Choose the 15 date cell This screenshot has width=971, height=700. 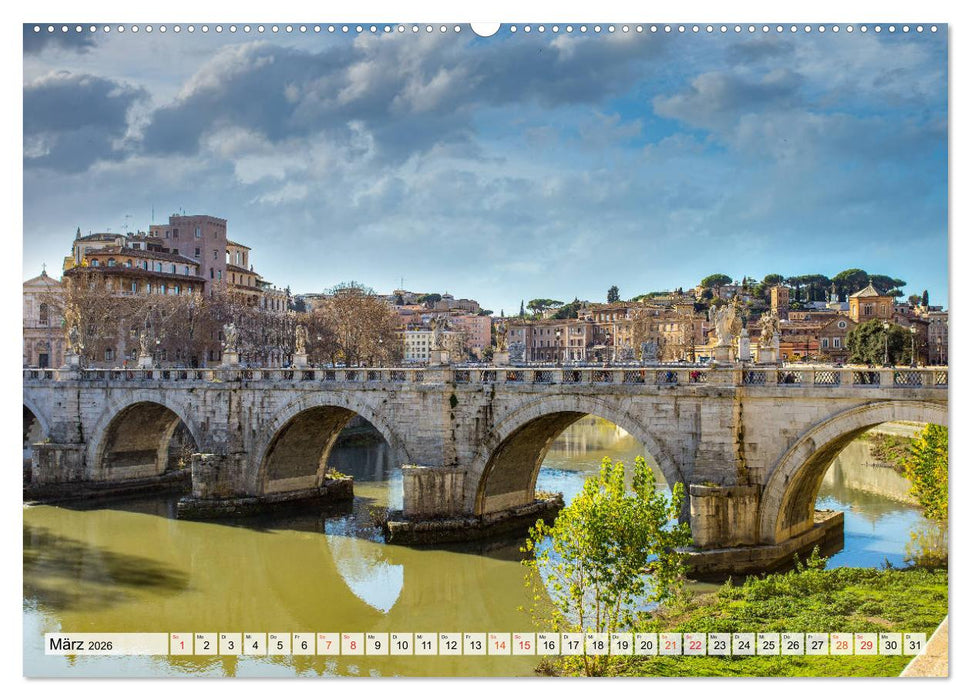pyautogui.click(x=523, y=645)
